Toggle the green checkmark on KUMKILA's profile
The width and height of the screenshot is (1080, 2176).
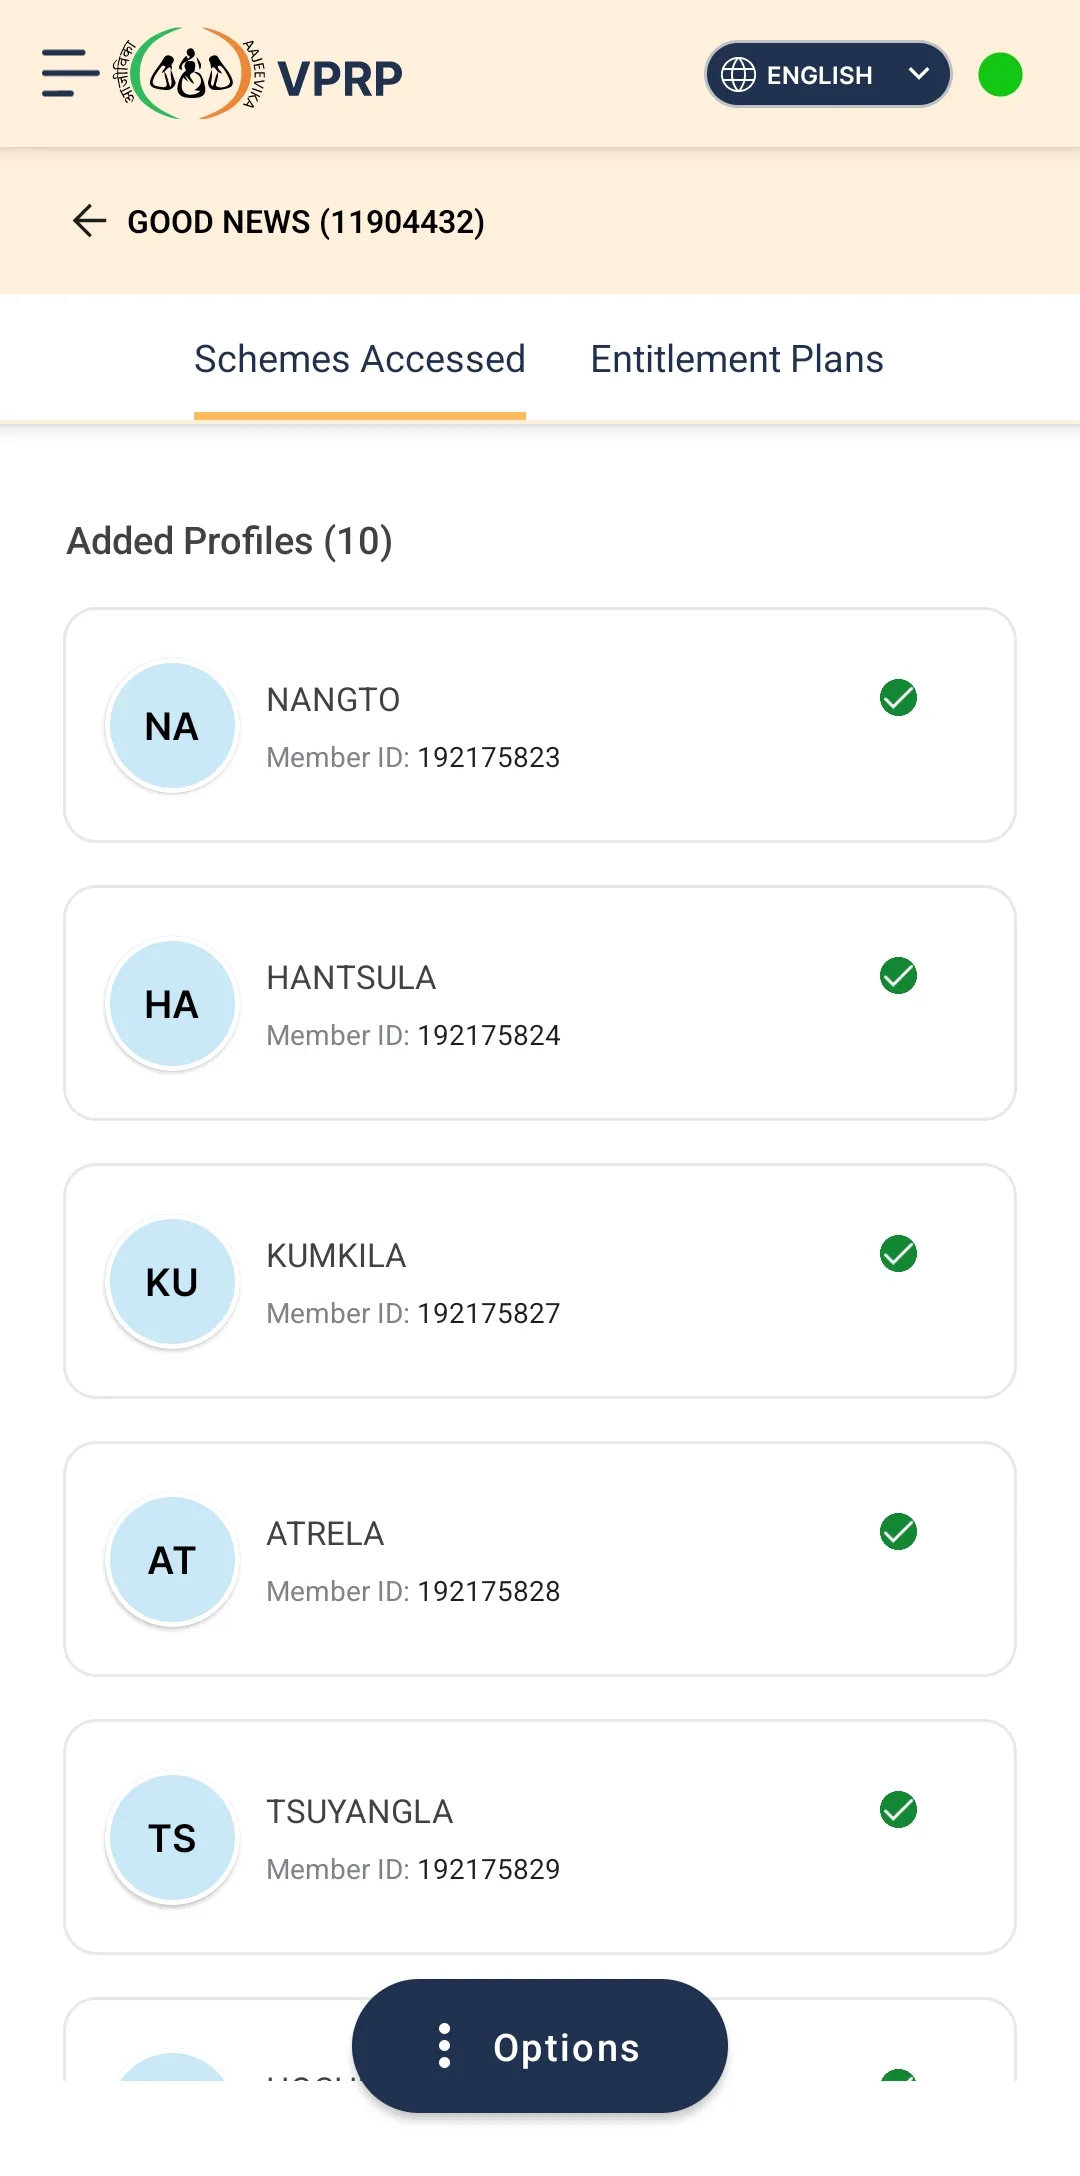[x=898, y=1254]
